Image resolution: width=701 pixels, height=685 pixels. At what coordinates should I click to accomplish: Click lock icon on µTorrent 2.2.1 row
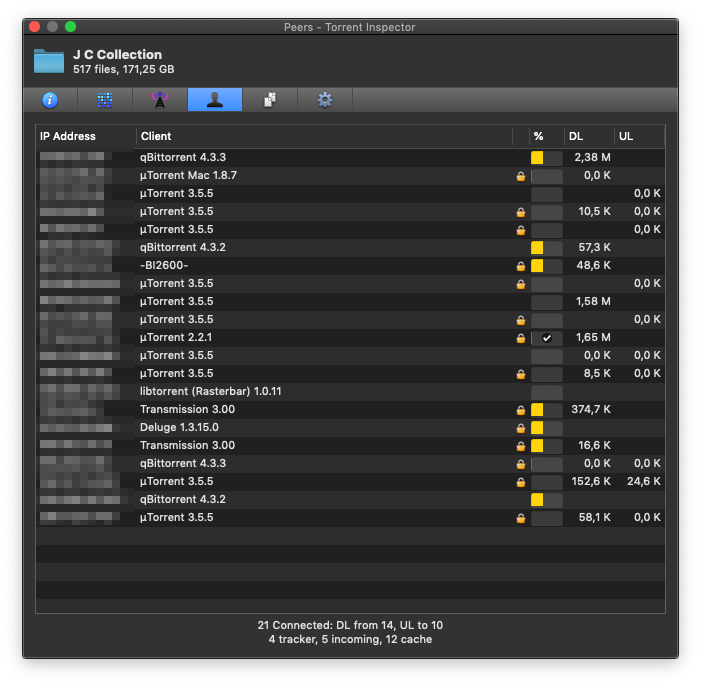(520, 338)
